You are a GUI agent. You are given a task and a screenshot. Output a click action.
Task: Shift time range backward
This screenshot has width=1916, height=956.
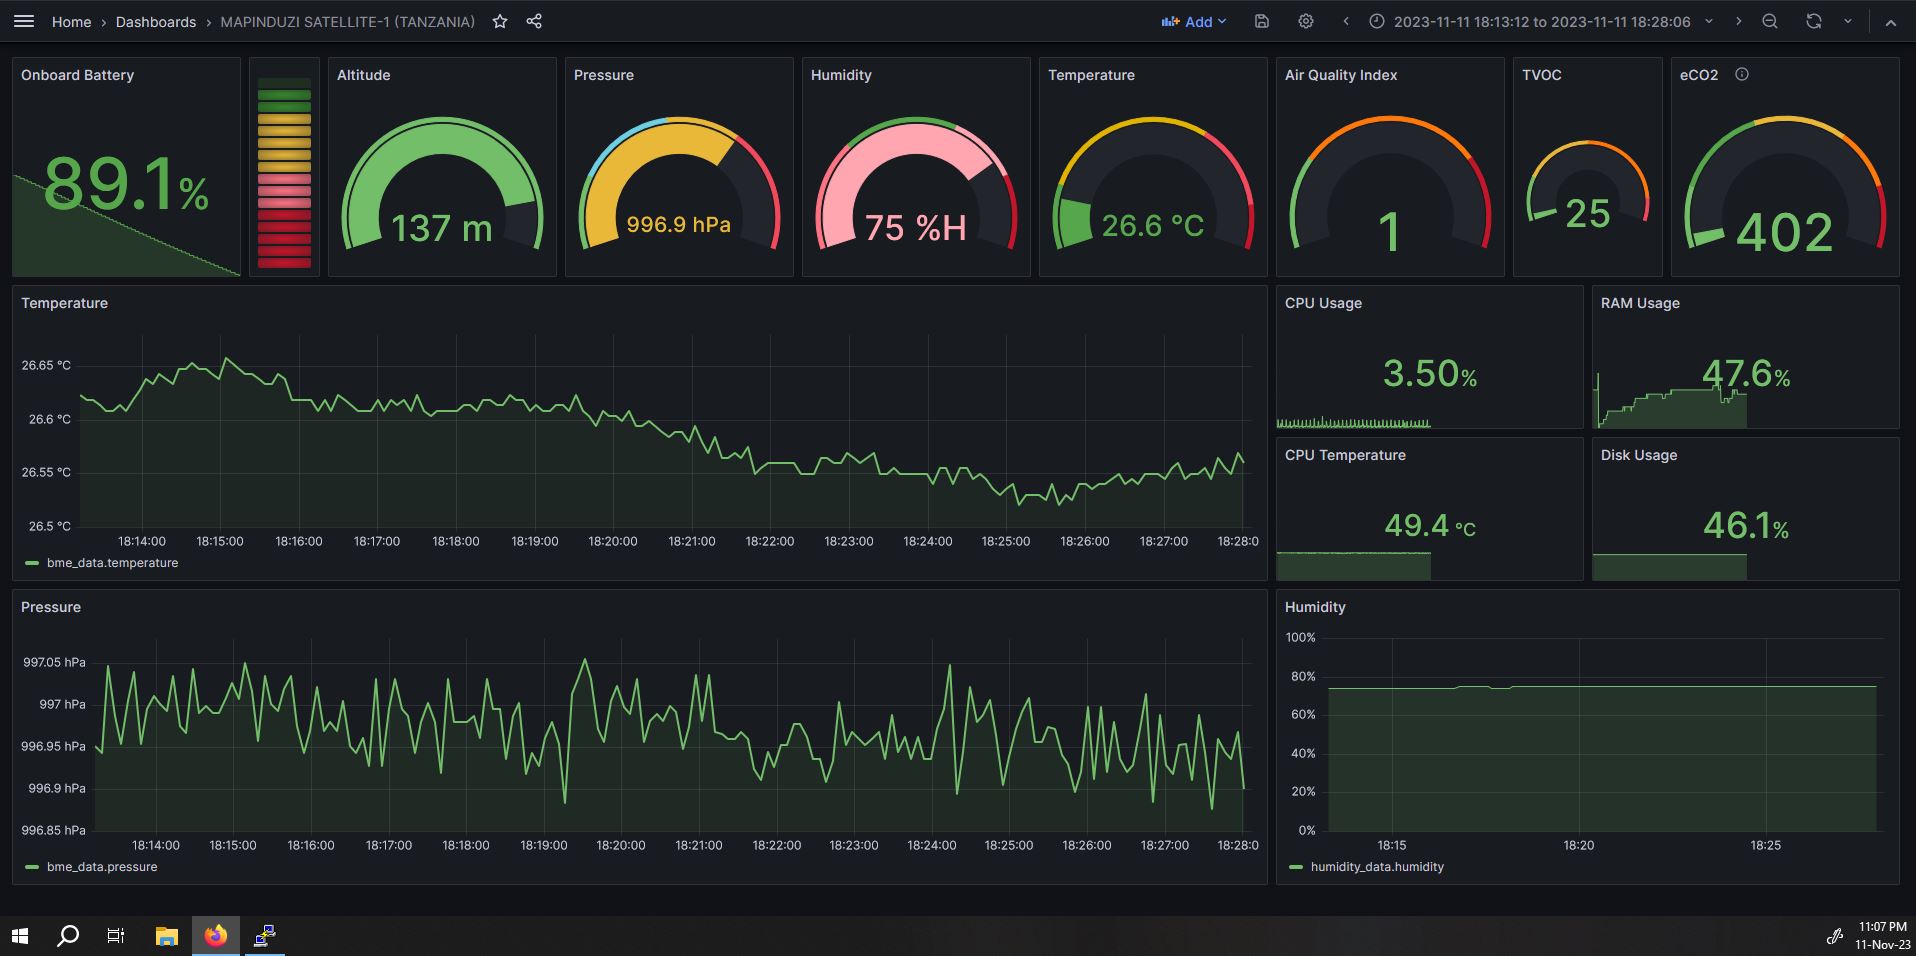pos(1346,21)
